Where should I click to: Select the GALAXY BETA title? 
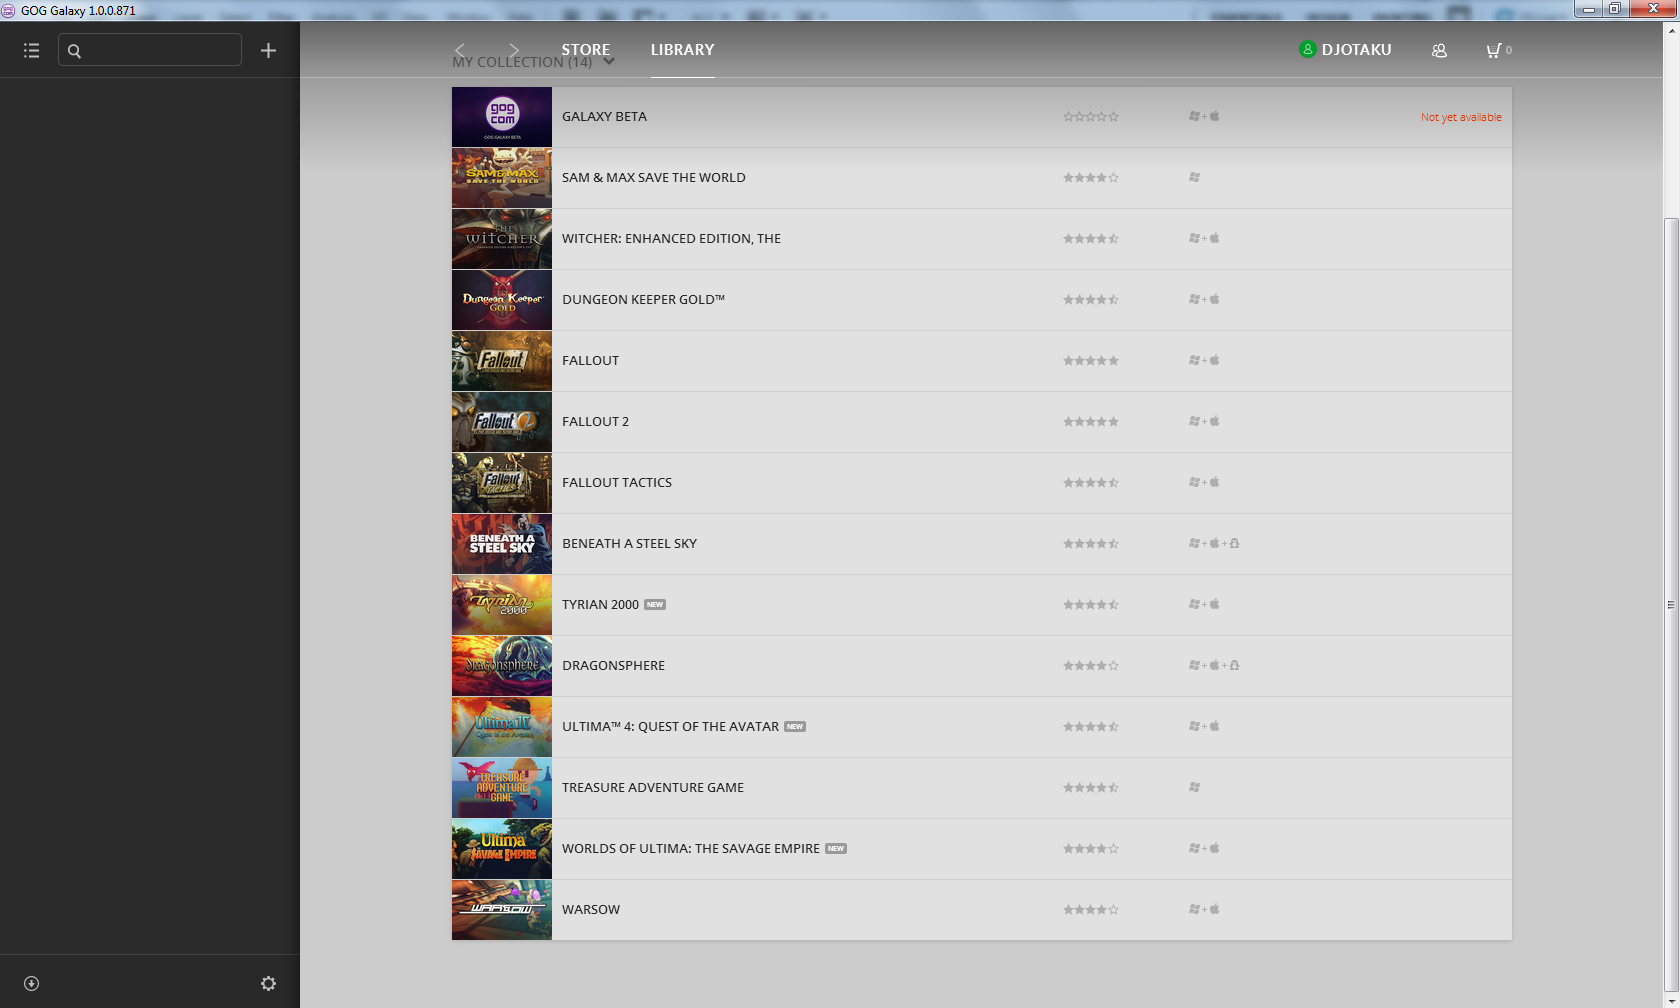pos(604,117)
